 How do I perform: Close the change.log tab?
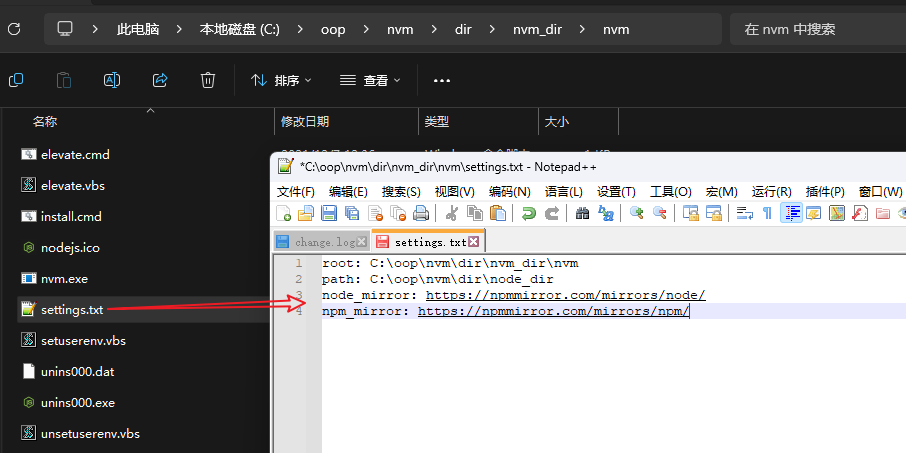point(362,242)
